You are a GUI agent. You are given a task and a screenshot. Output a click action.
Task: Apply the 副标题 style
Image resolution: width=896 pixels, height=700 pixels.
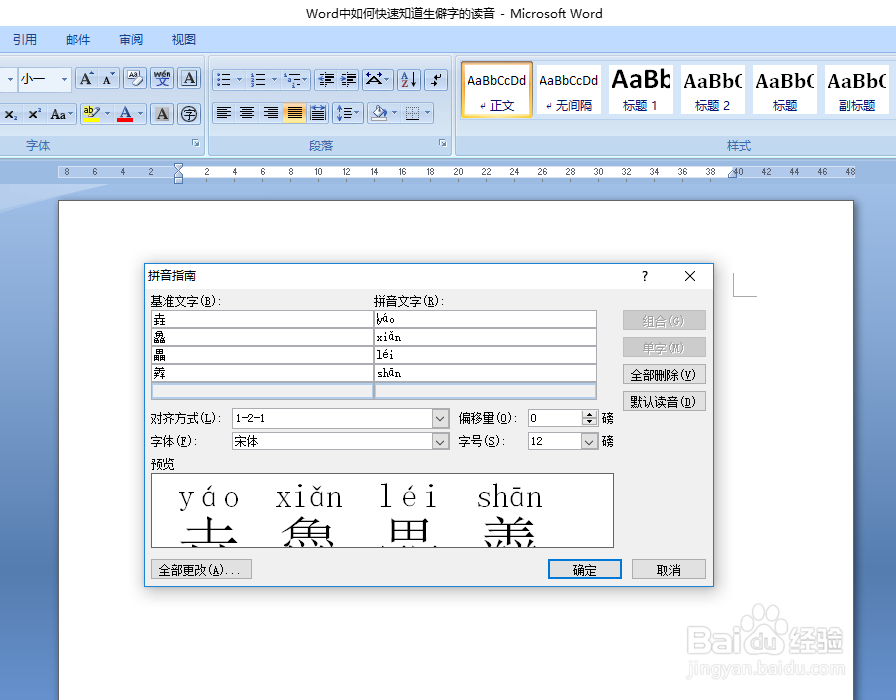tap(857, 90)
